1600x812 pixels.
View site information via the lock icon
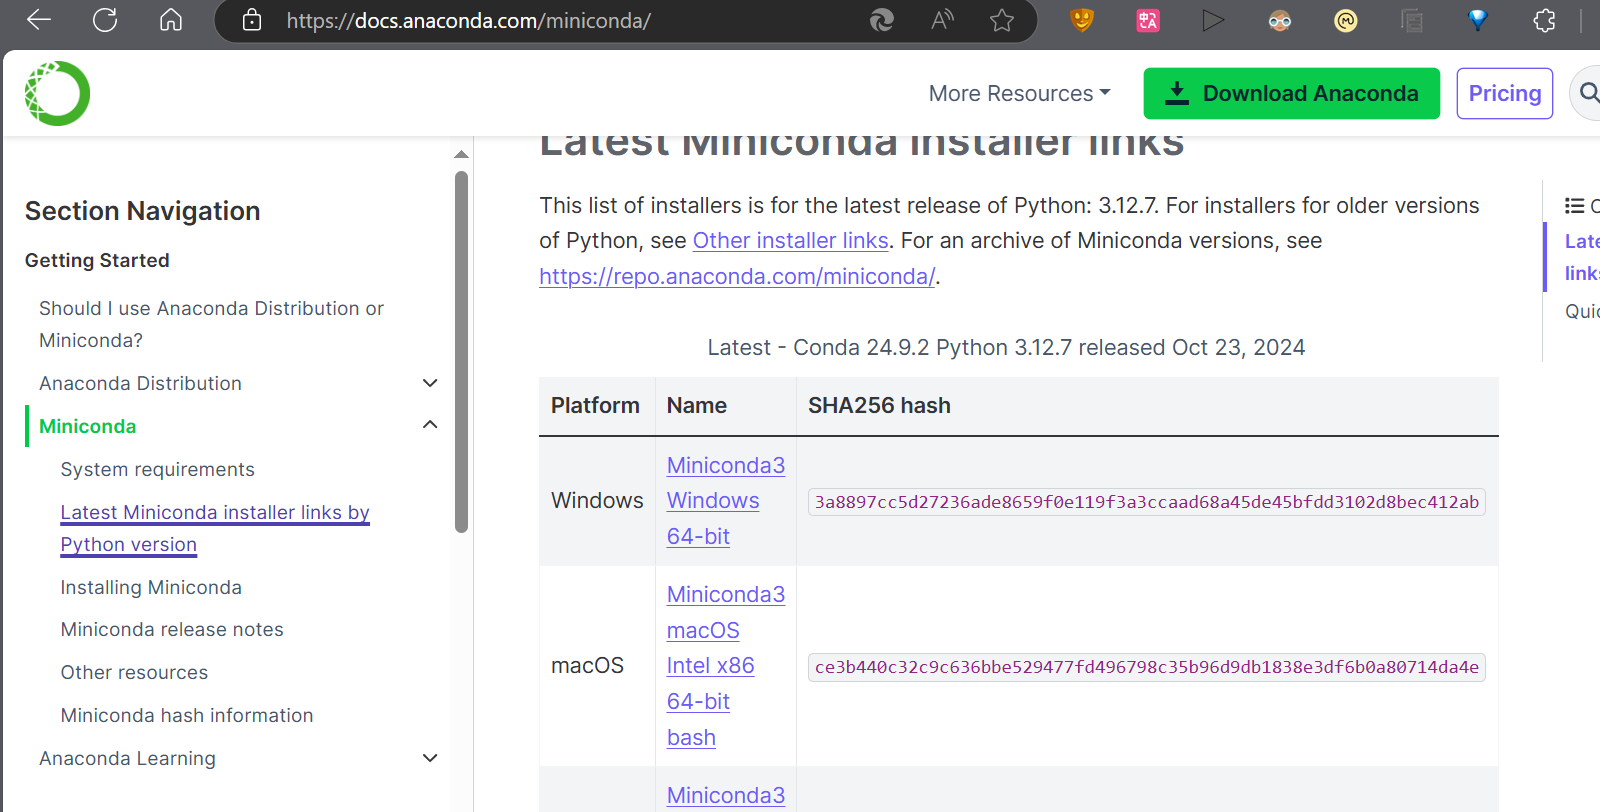pyautogui.click(x=252, y=20)
